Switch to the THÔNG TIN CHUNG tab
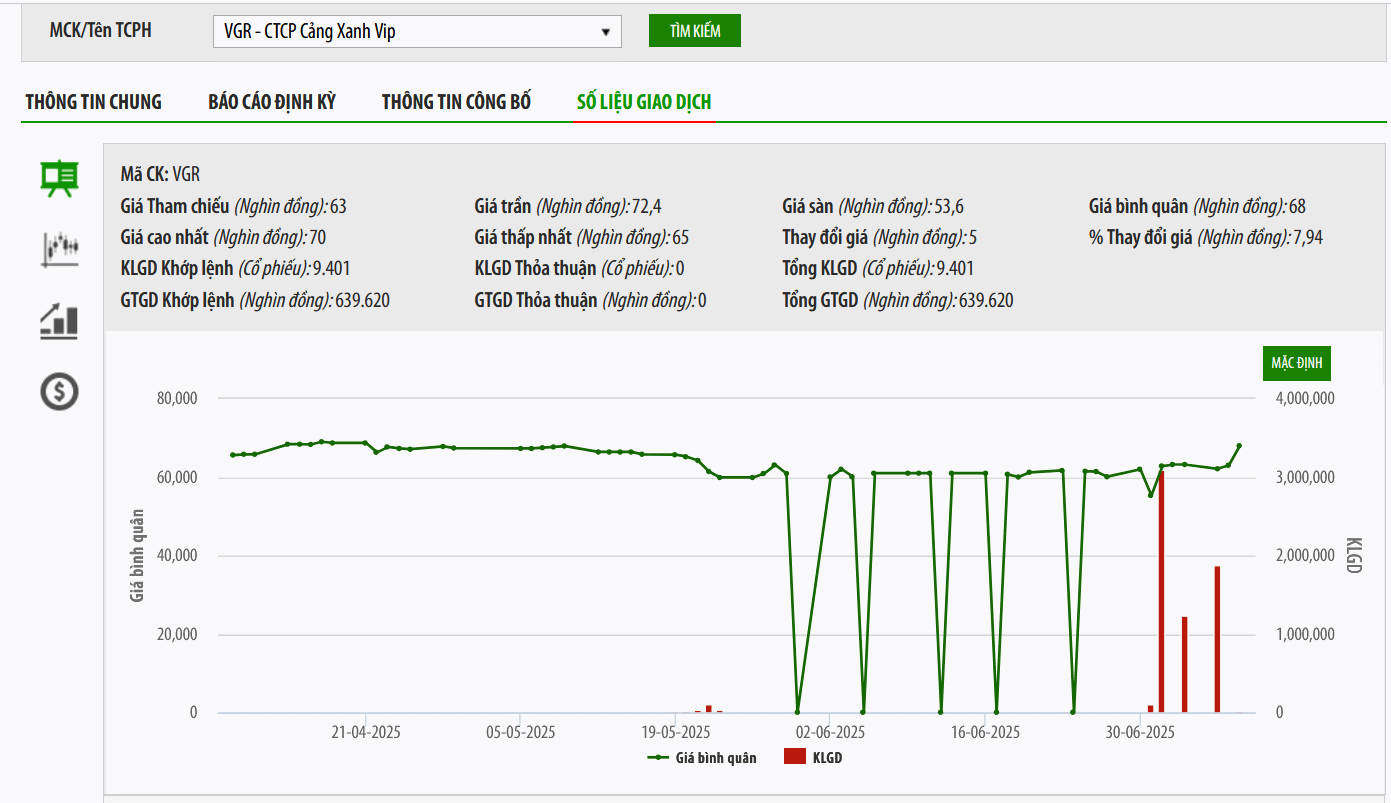 (x=94, y=102)
